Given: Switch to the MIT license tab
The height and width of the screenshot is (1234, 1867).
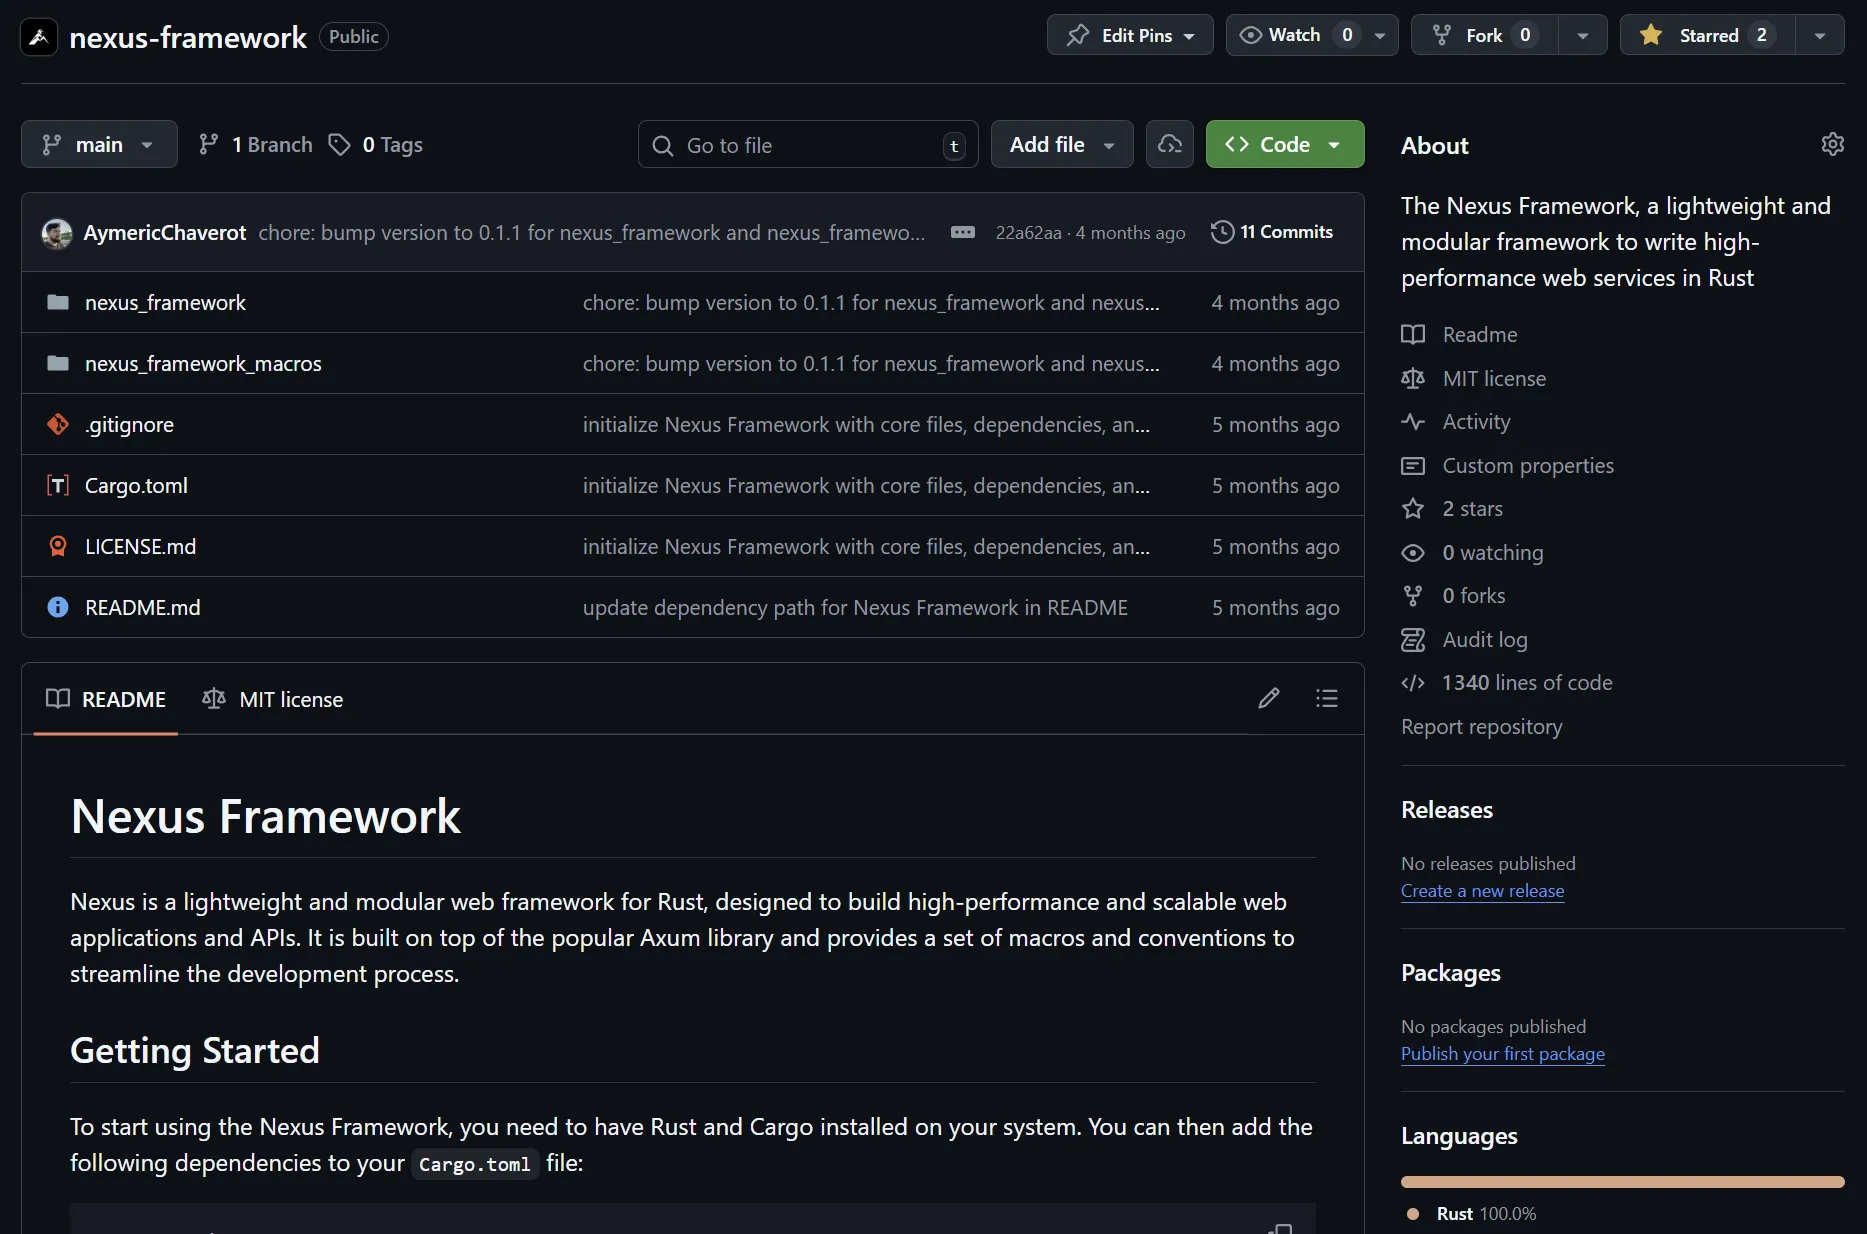Looking at the screenshot, I should [x=272, y=699].
